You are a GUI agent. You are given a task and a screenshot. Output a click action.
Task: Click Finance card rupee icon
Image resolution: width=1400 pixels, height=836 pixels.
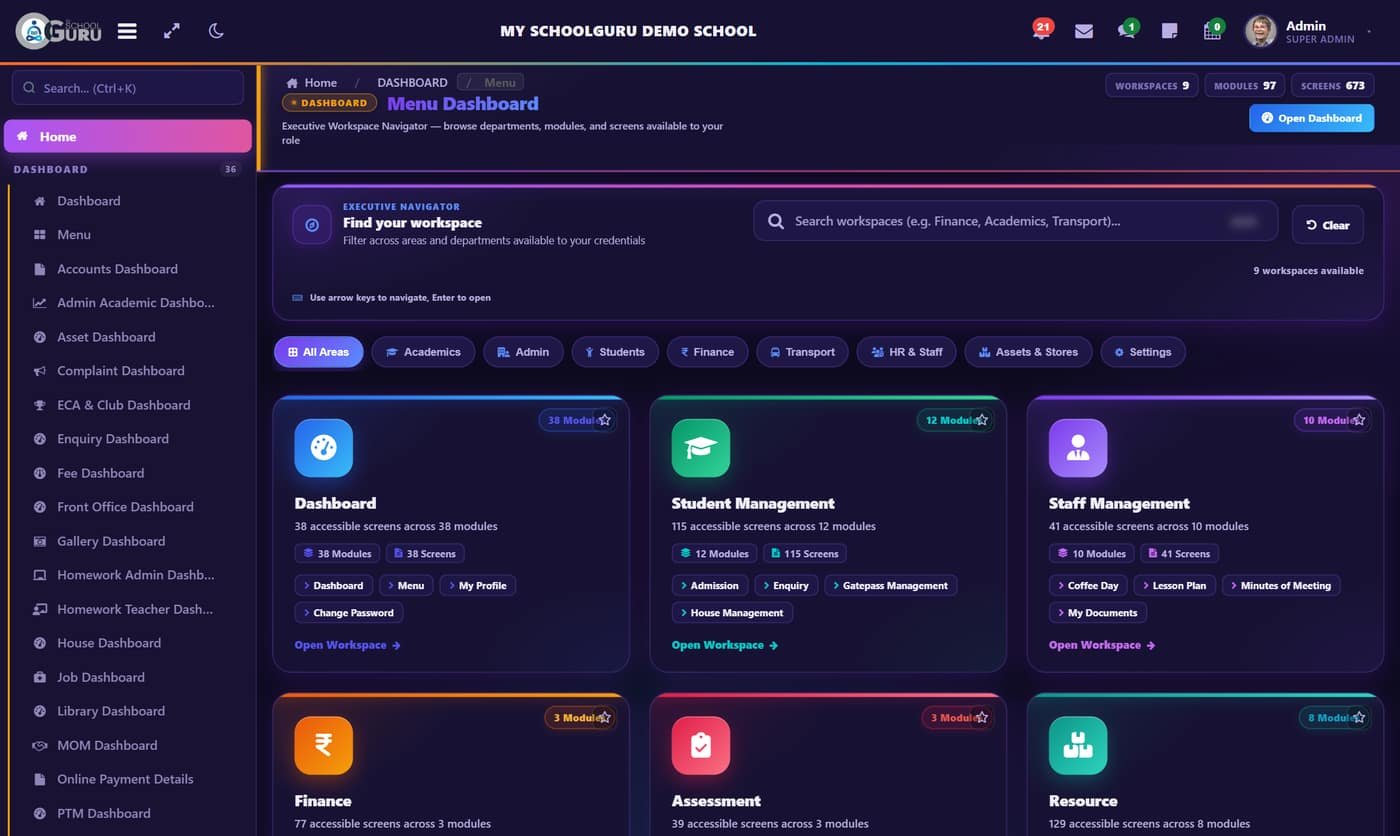click(x=324, y=745)
